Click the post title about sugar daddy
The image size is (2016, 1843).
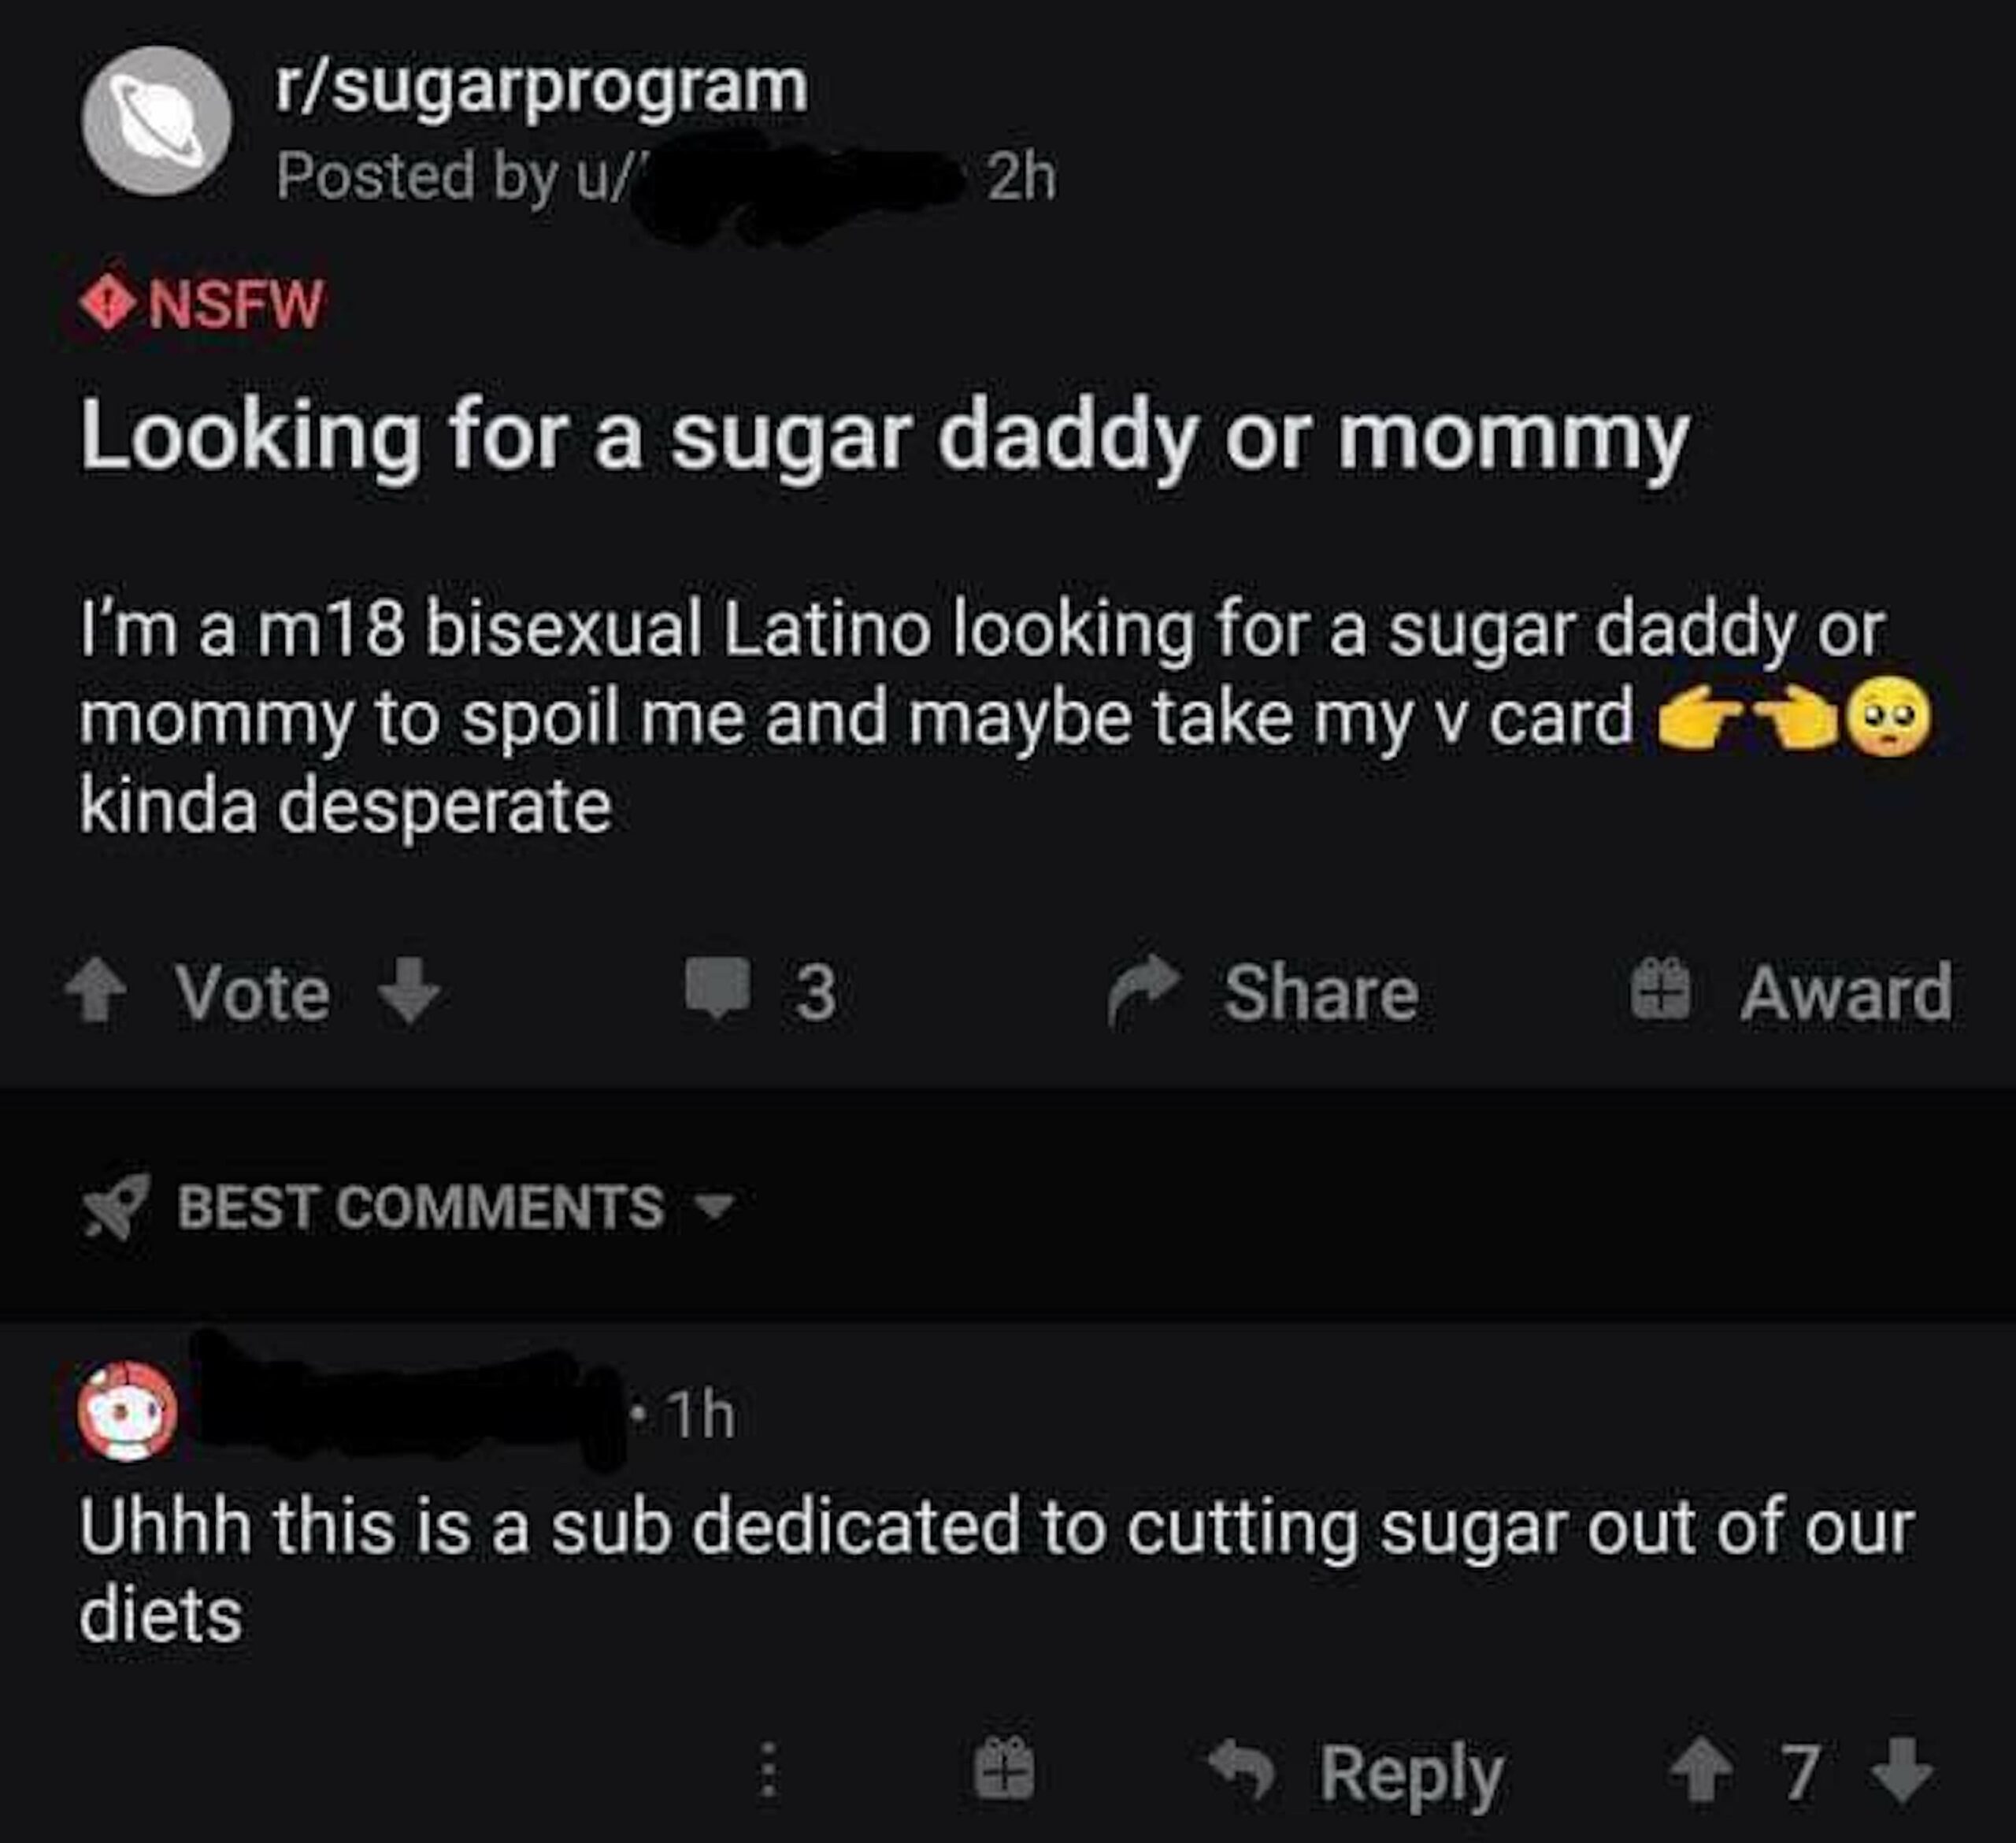click(884, 439)
